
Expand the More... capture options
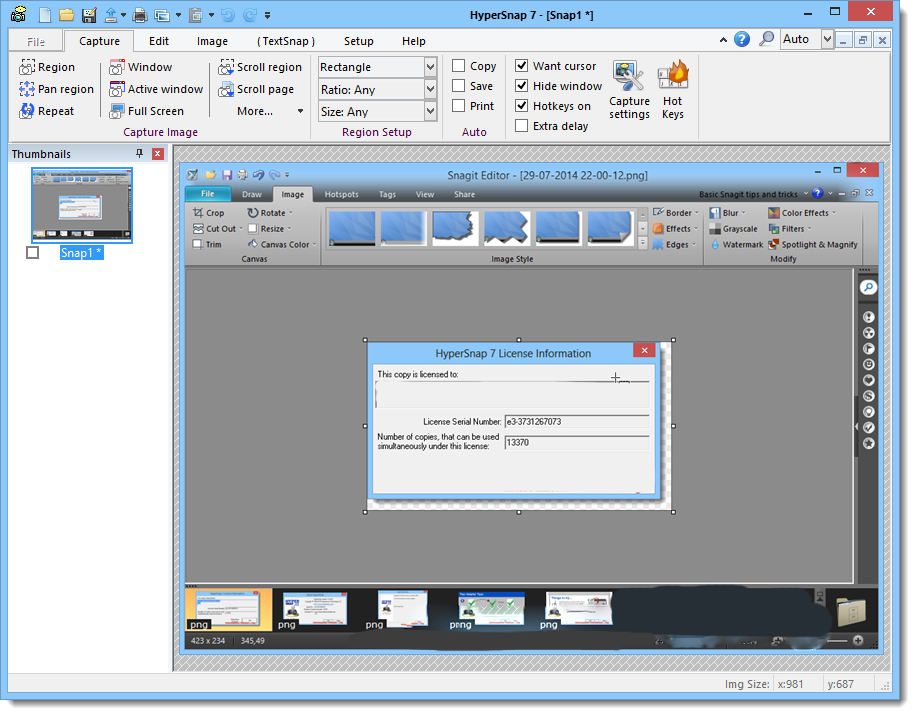[x=270, y=111]
